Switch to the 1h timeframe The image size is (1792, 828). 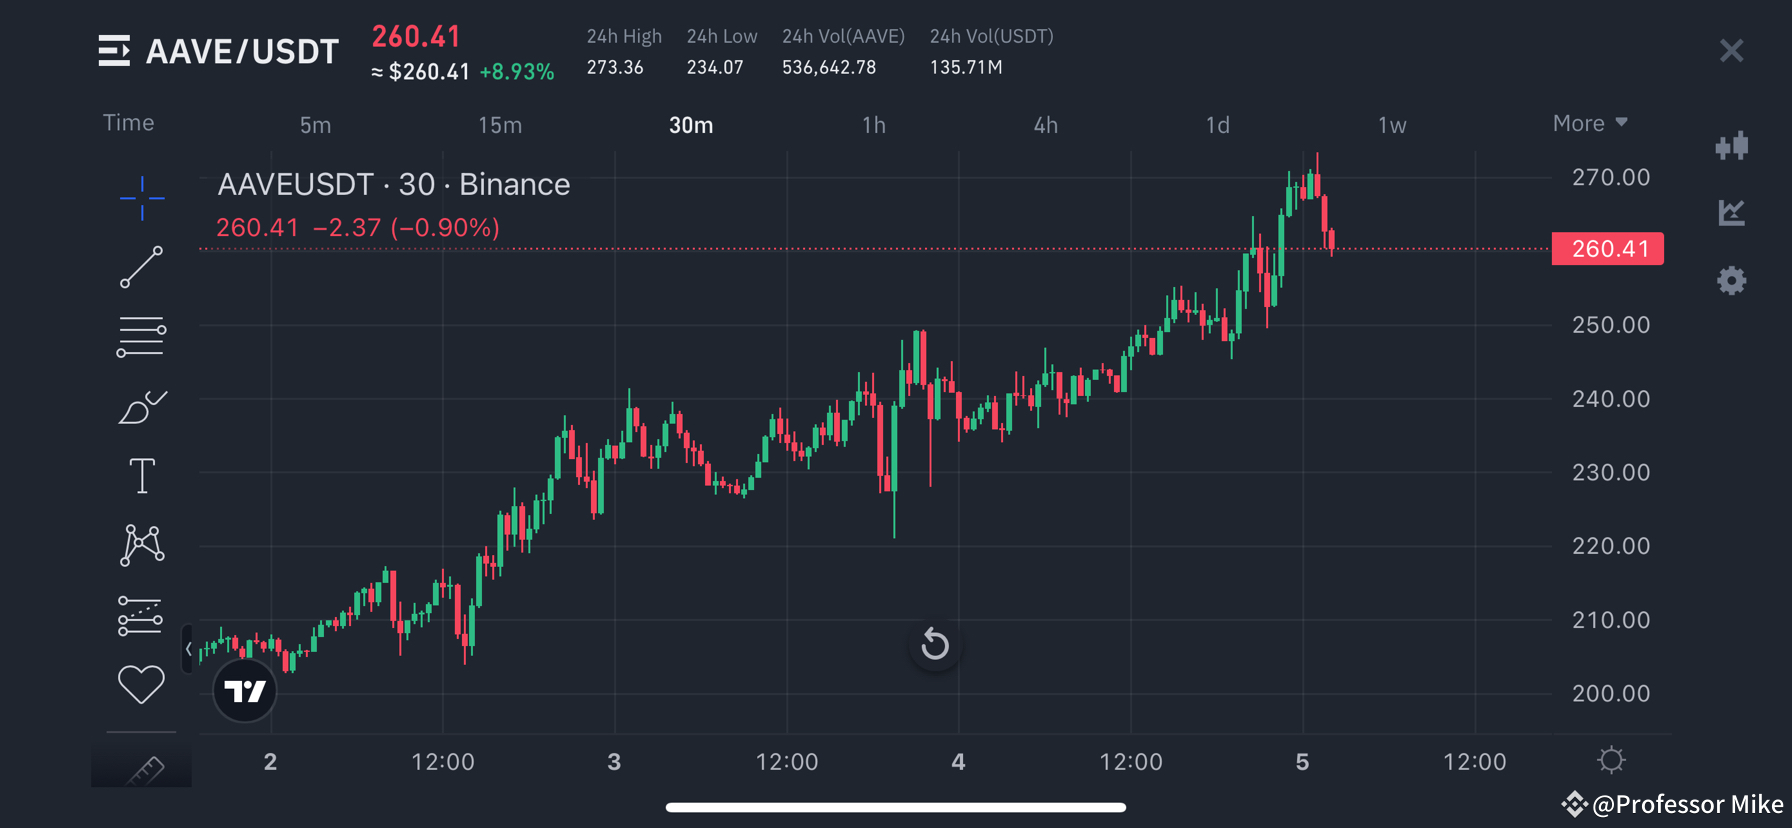click(x=874, y=125)
